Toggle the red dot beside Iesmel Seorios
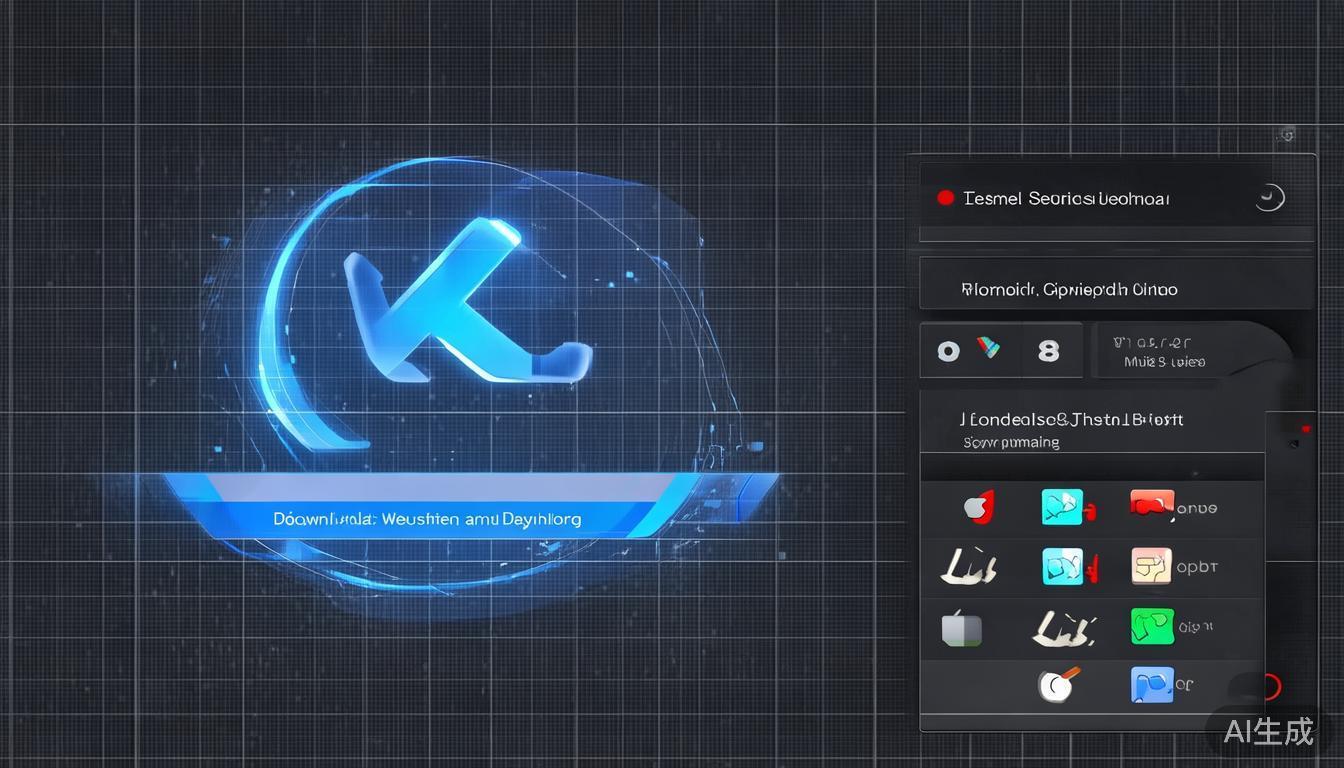This screenshot has width=1344, height=768. click(x=945, y=198)
